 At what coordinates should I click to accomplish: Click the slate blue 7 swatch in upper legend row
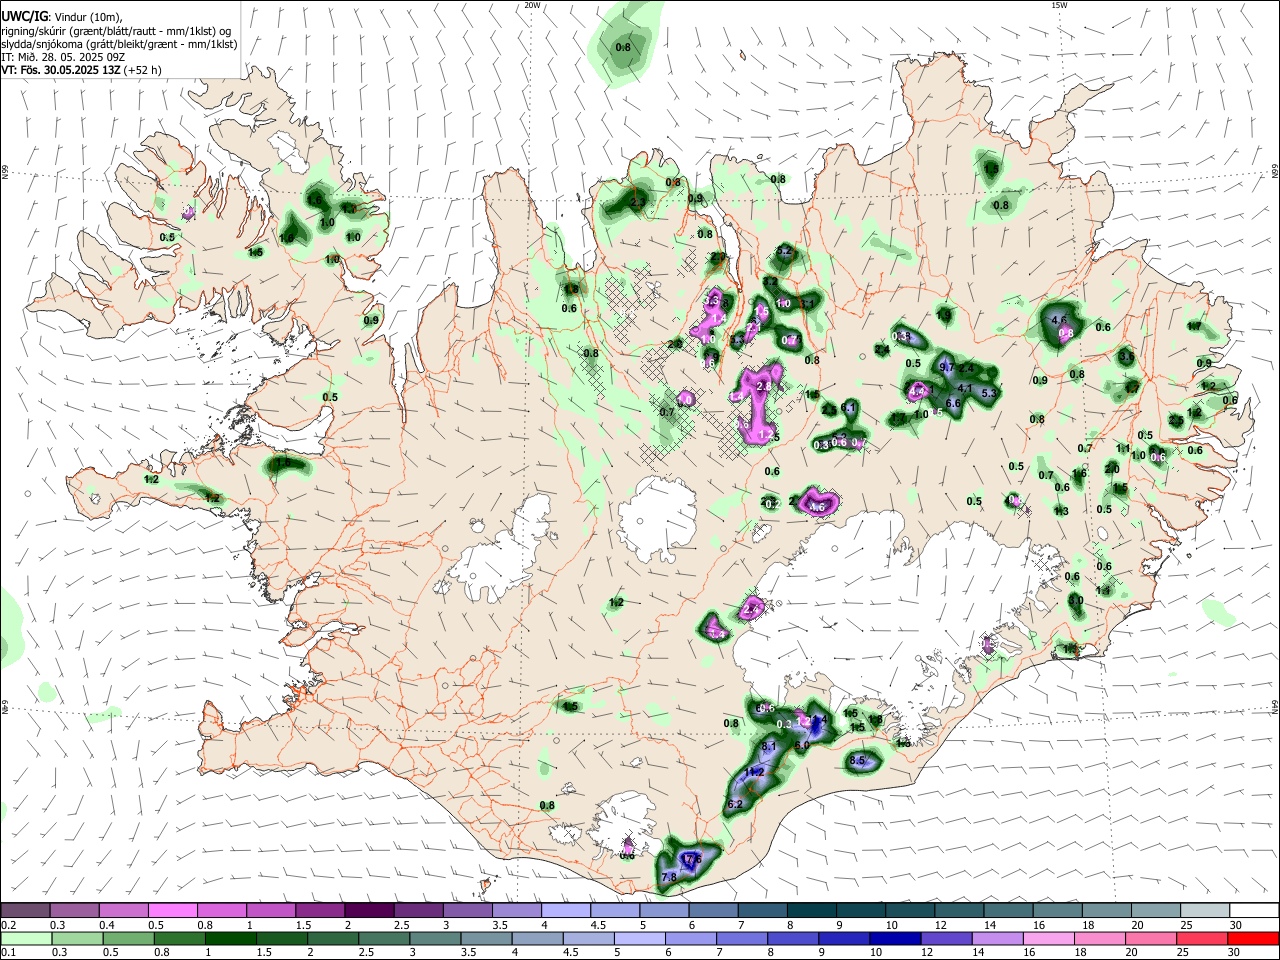tap(763, 910)
